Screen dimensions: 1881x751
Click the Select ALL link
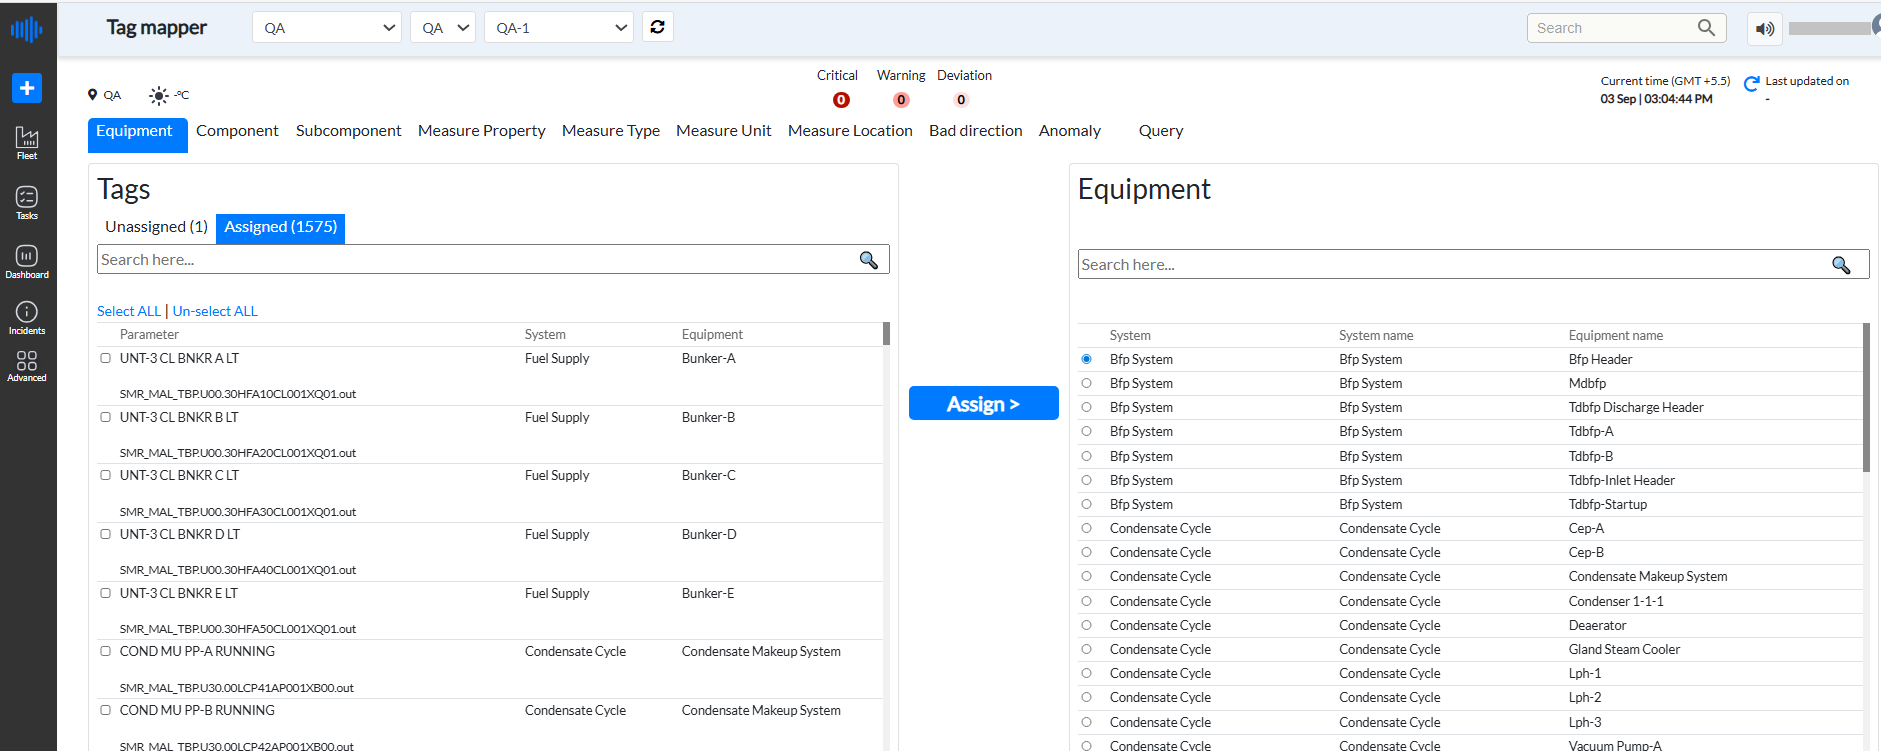click(128, 311)
